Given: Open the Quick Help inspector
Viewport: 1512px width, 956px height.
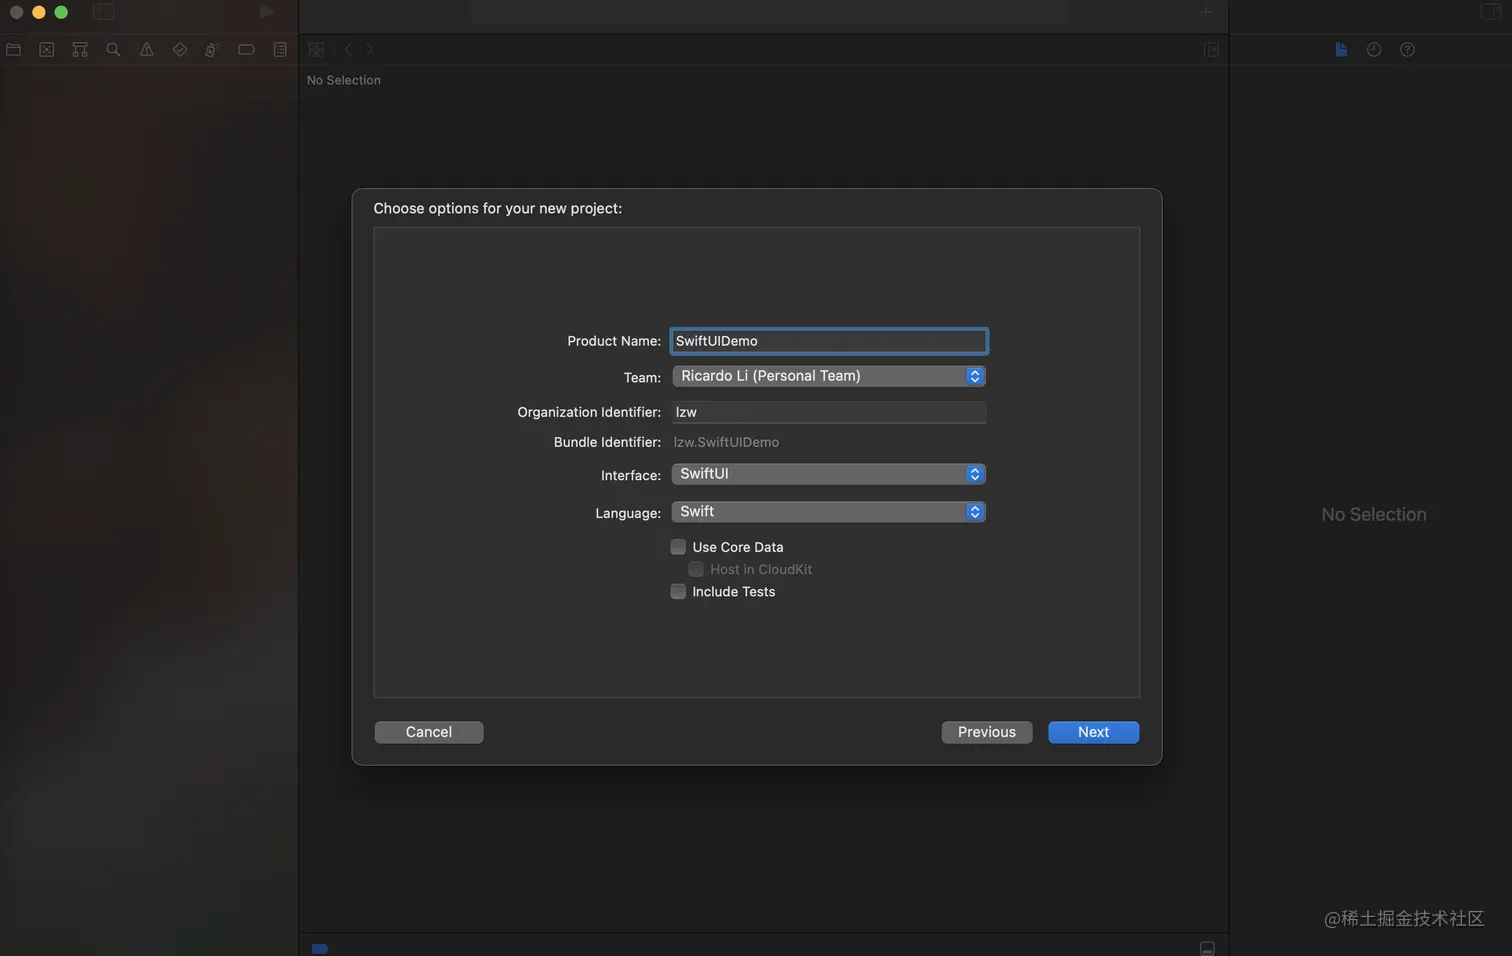Looking at the screenshot, I should [x=1407, y=49].
